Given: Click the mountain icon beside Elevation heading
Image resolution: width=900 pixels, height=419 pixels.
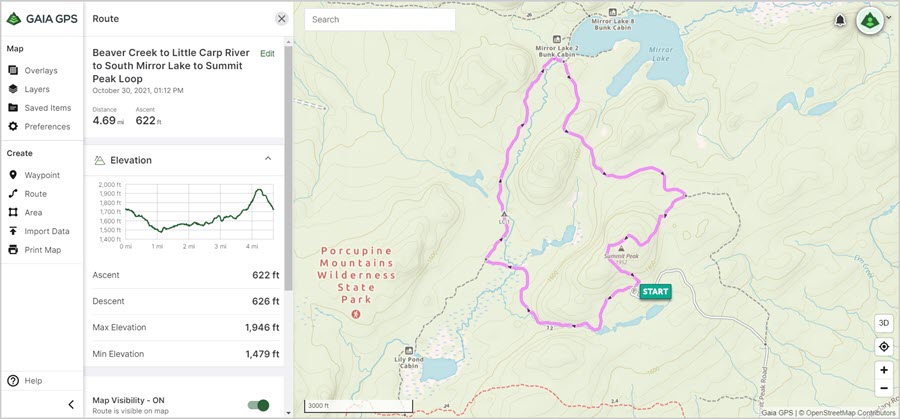Looking at the screenshot, I should click(99, 160).
